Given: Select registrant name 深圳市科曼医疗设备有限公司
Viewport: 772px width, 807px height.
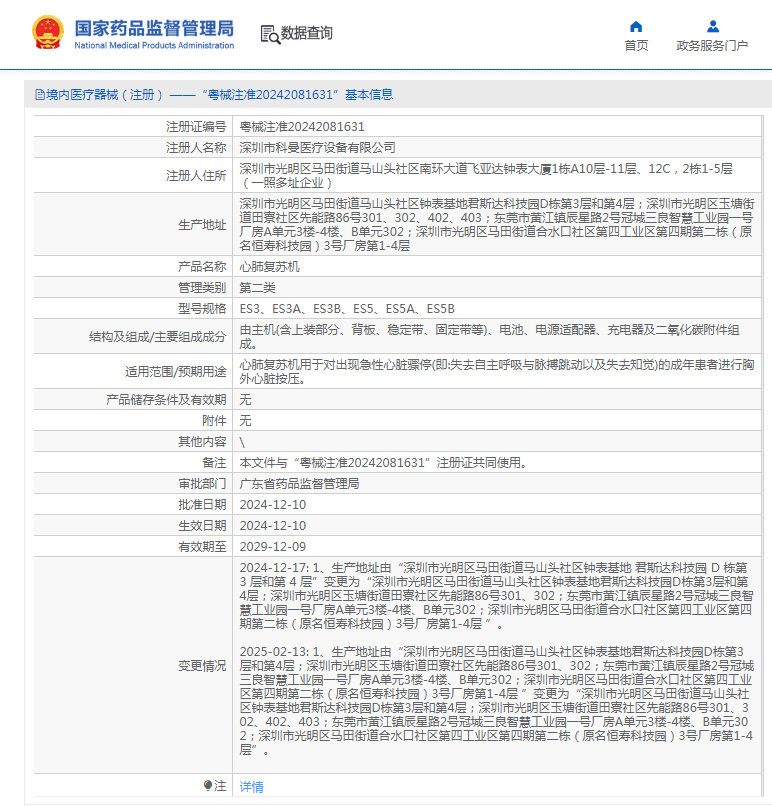Looking at the screenshot, I should (x=317, y=148).
